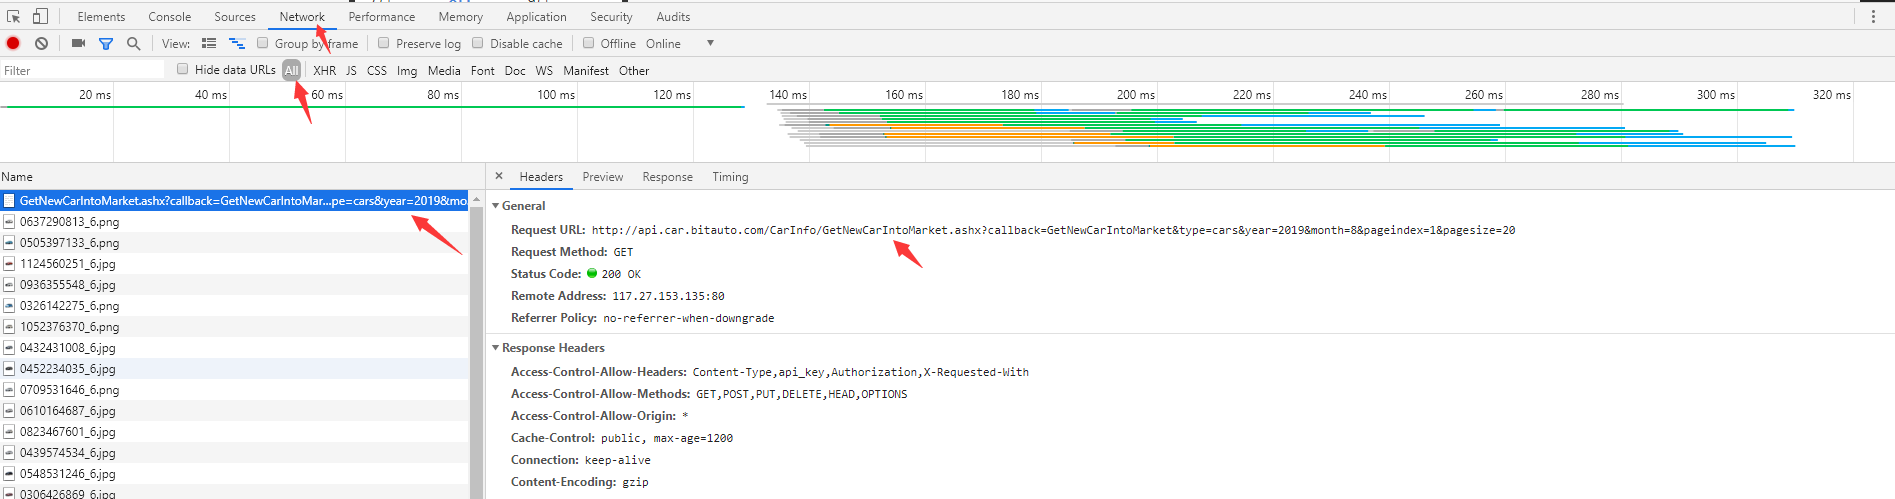Open network search magnifier
1895x499 pixels.
point(133,43)
